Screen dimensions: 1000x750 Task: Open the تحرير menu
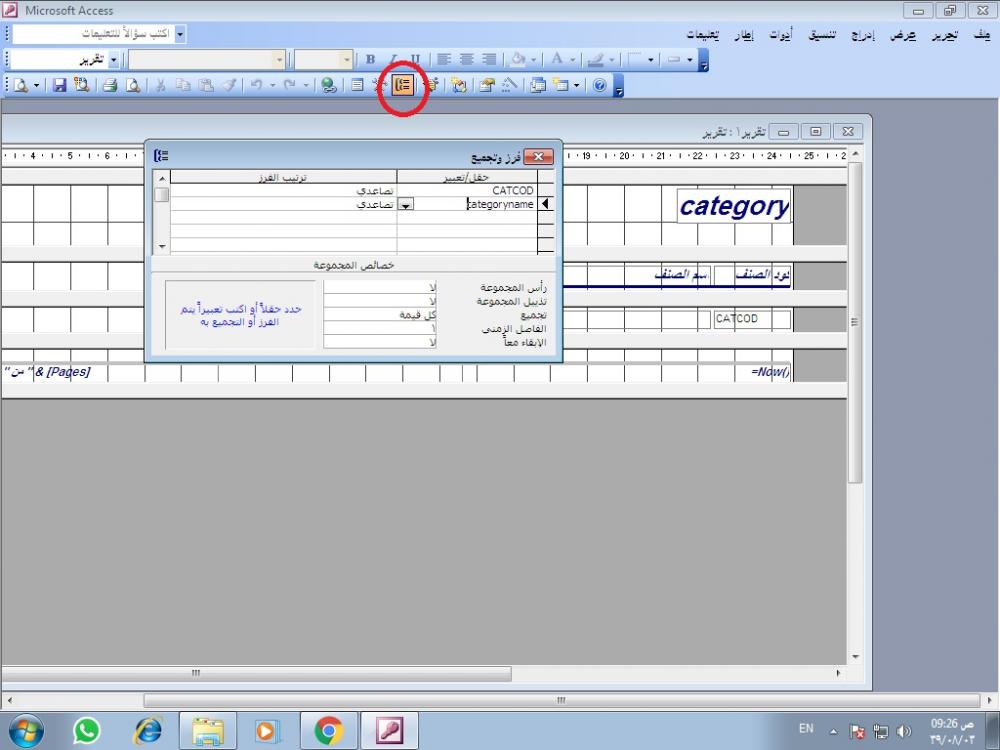[945, 34]
